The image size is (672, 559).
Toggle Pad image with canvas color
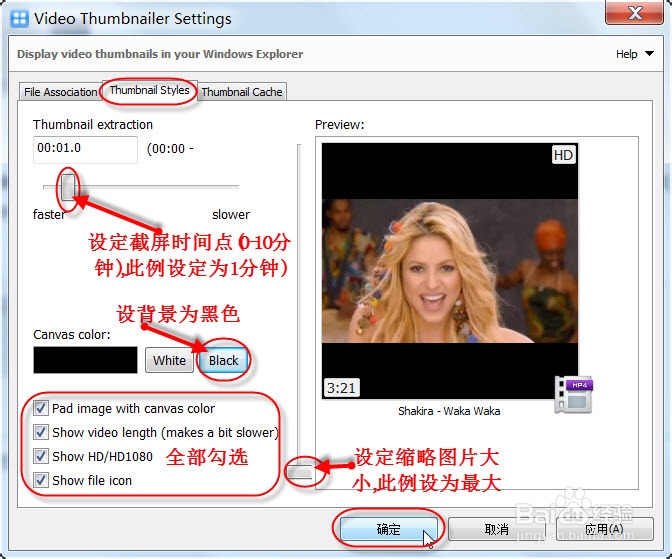point(41,408)
